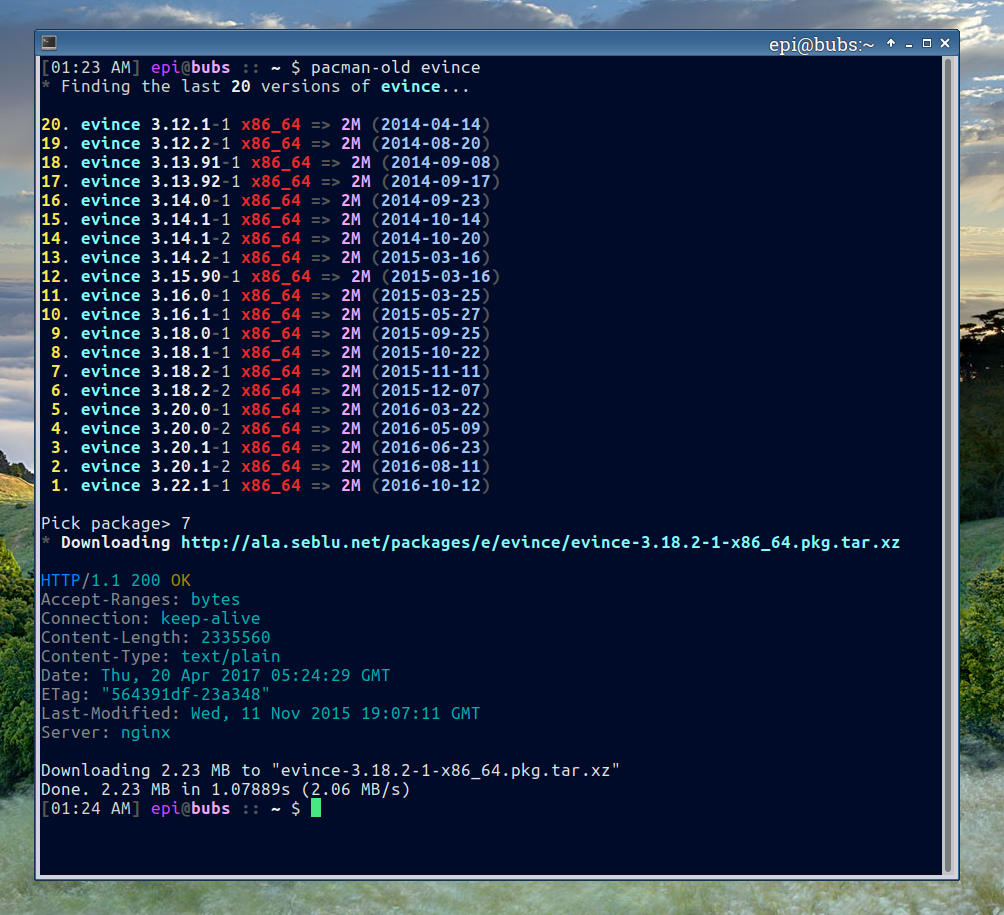Select row 12 evince 3.15.90-1
Viewport: 1004px width, 915px height.
tap(270, 277)
